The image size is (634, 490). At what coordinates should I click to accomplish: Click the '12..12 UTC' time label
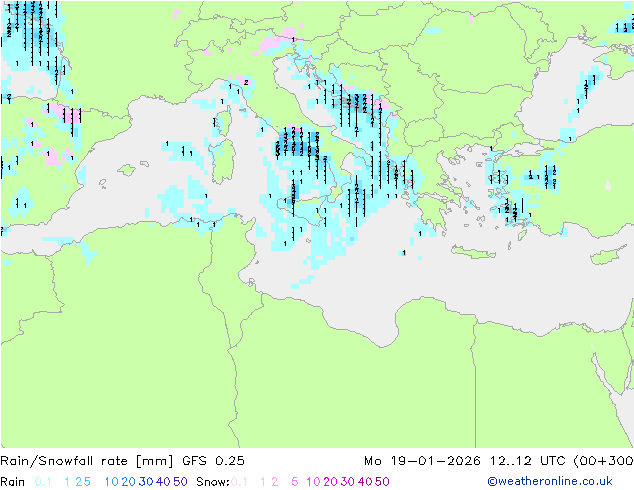[528, 461]
